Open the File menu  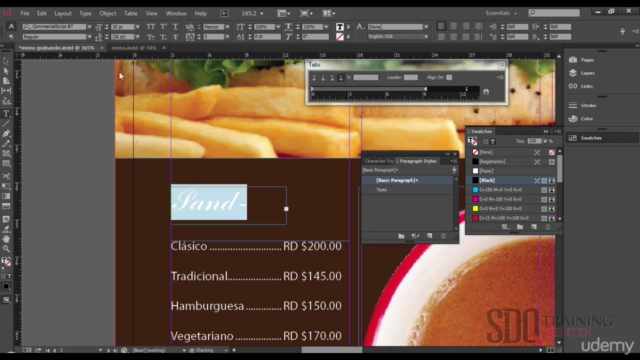tap(25, 13)
